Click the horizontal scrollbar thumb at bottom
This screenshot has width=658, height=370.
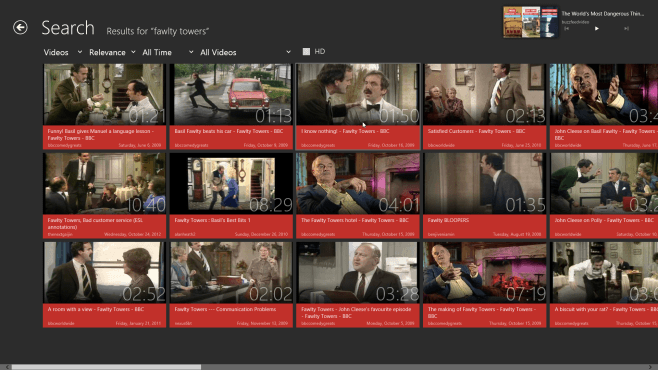106,367
